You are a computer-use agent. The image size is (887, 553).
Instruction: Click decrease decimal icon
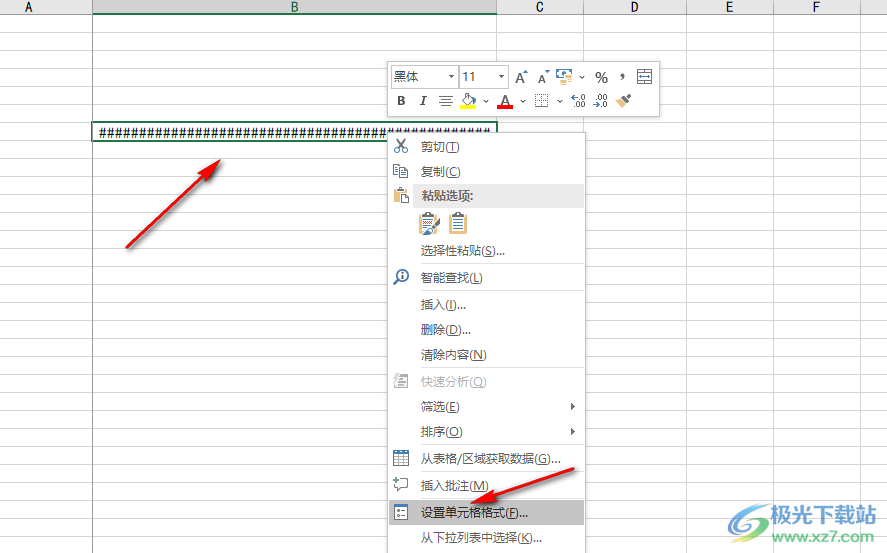(x=600, y=101)
